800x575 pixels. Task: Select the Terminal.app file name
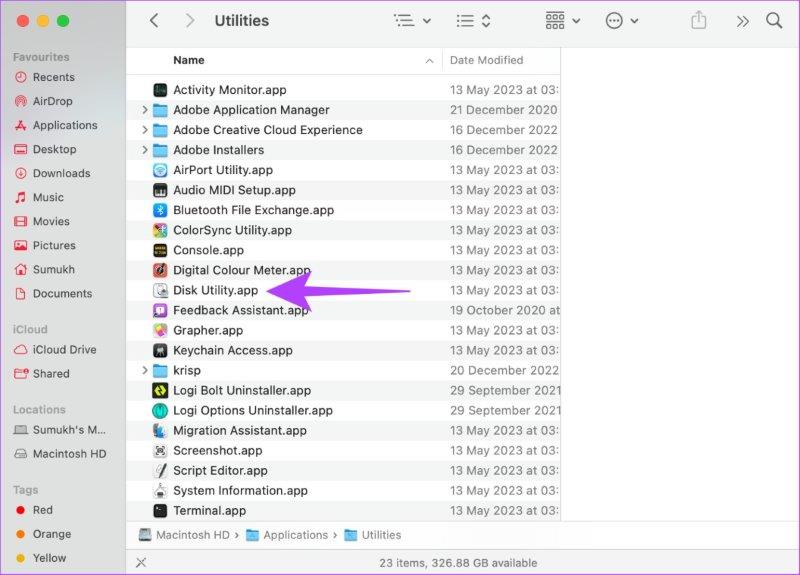click(209, 511)
